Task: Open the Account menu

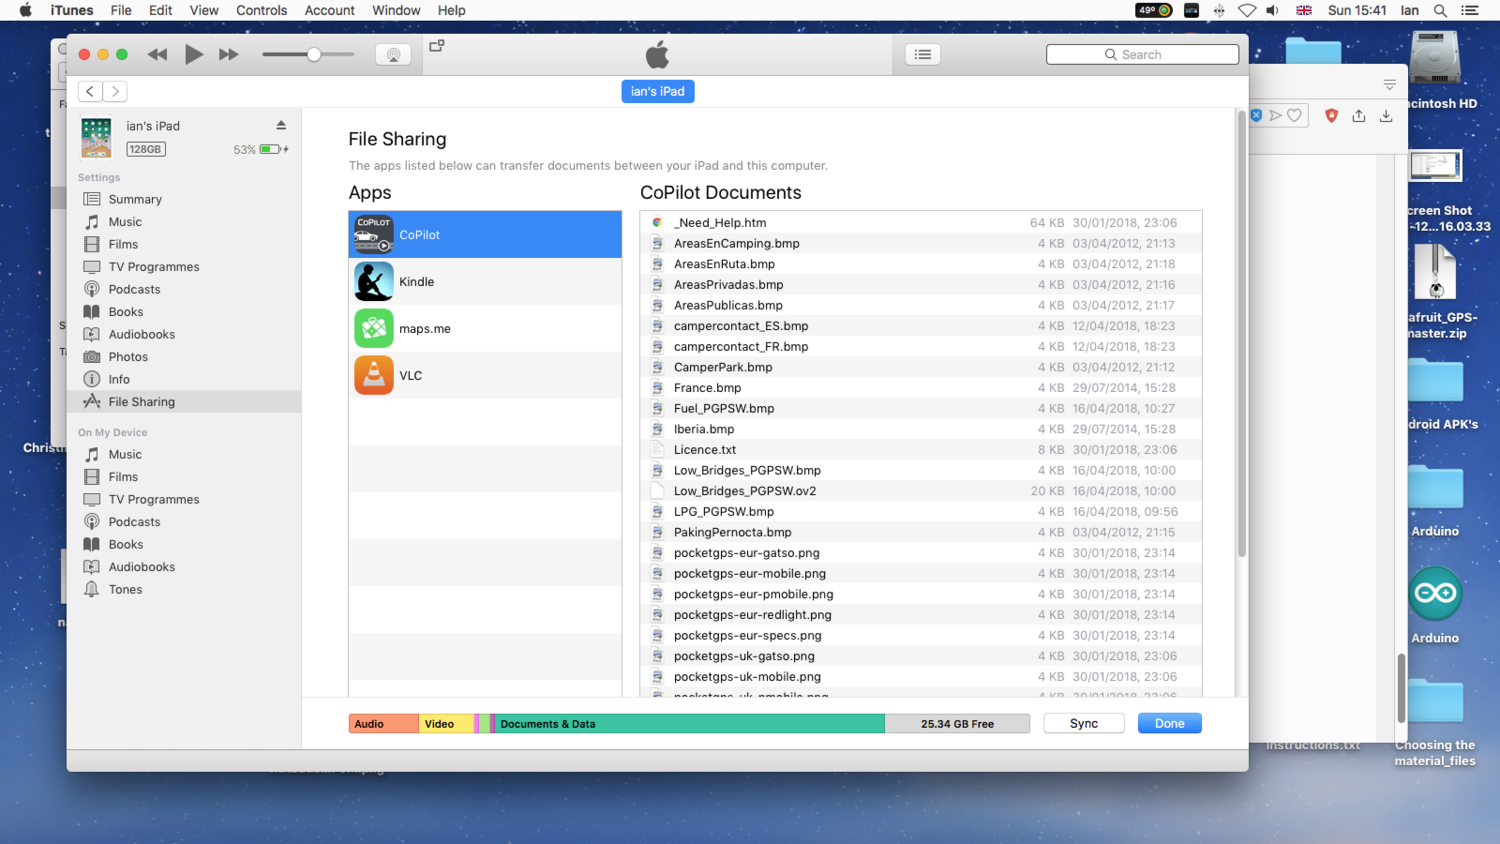Action: pos(330,10)
